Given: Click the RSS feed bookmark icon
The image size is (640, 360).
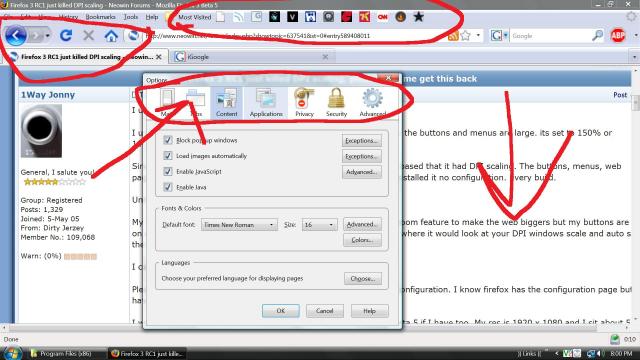Looking at the screenshot, I should [x=238, y=17].
